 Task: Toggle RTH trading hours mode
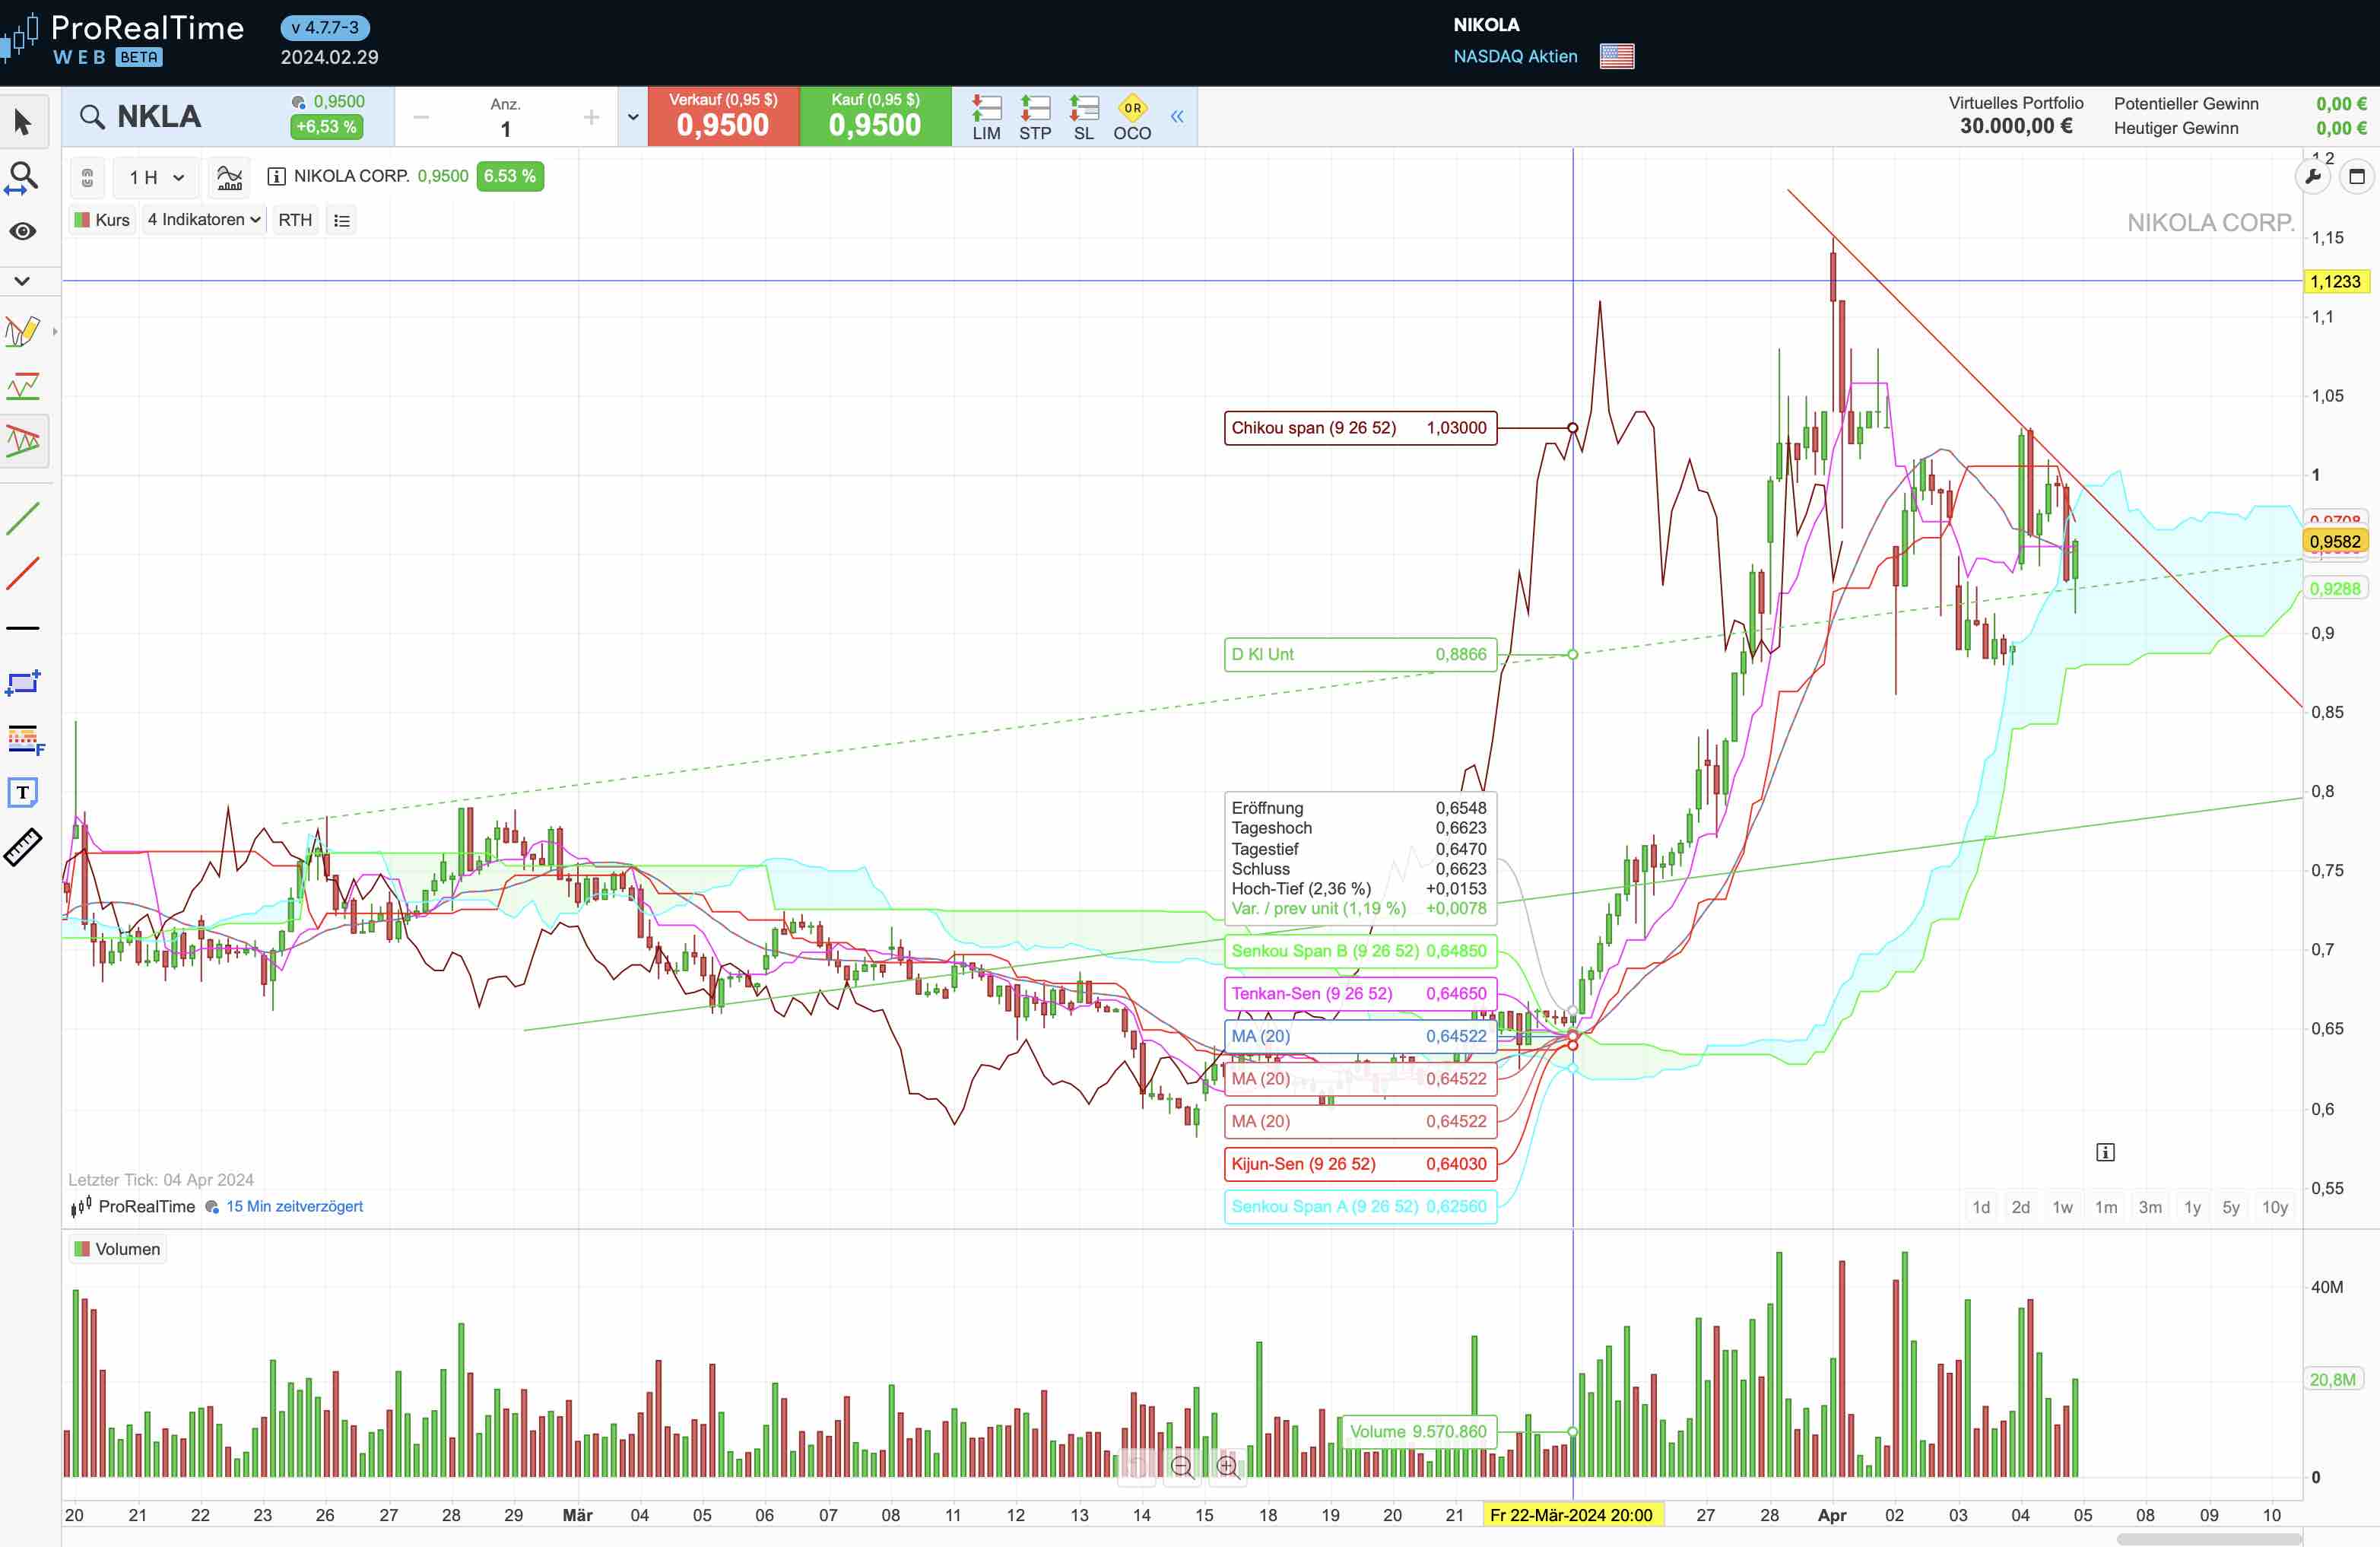tap(295, 220)
